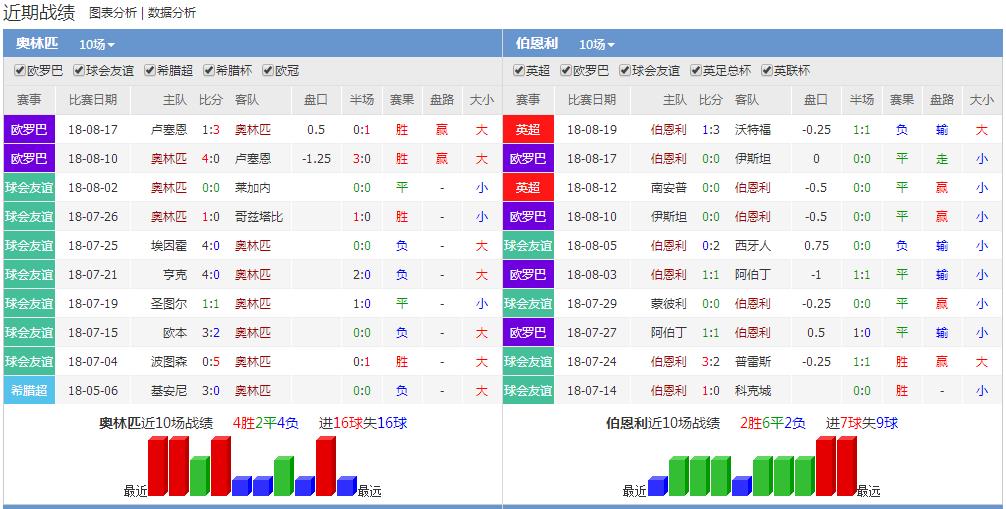Uncheck the 希腊杯 checkbox
The height and width of the screenshot is (509, 1006).
[209, 71]
